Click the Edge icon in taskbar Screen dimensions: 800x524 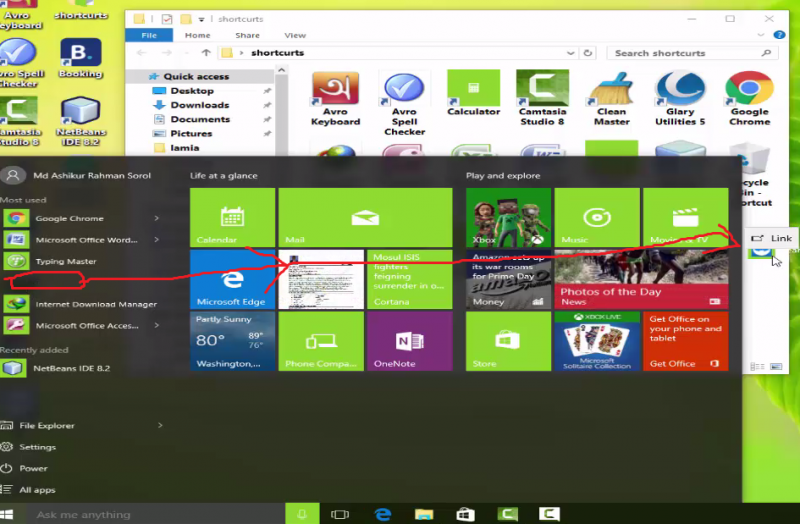pos(382,514)
